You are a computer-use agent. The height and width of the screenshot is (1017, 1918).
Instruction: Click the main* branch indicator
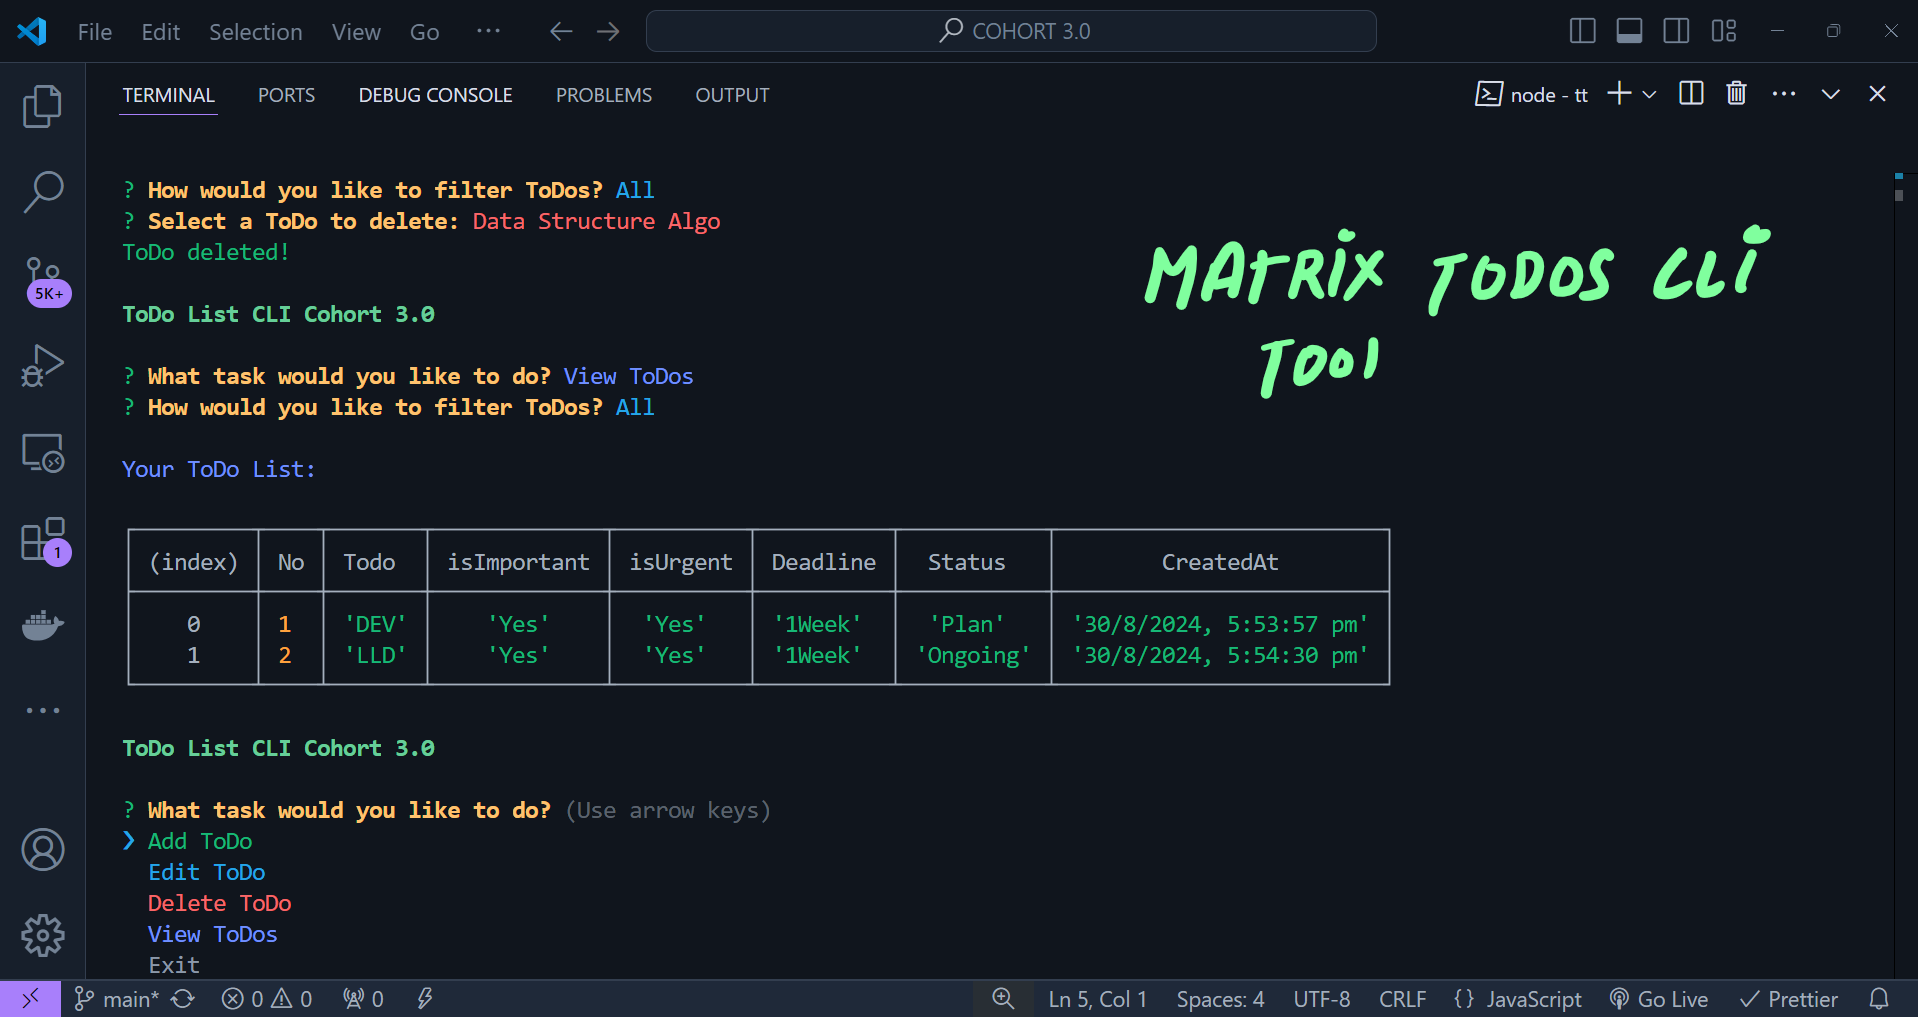(x=117, y=999)
